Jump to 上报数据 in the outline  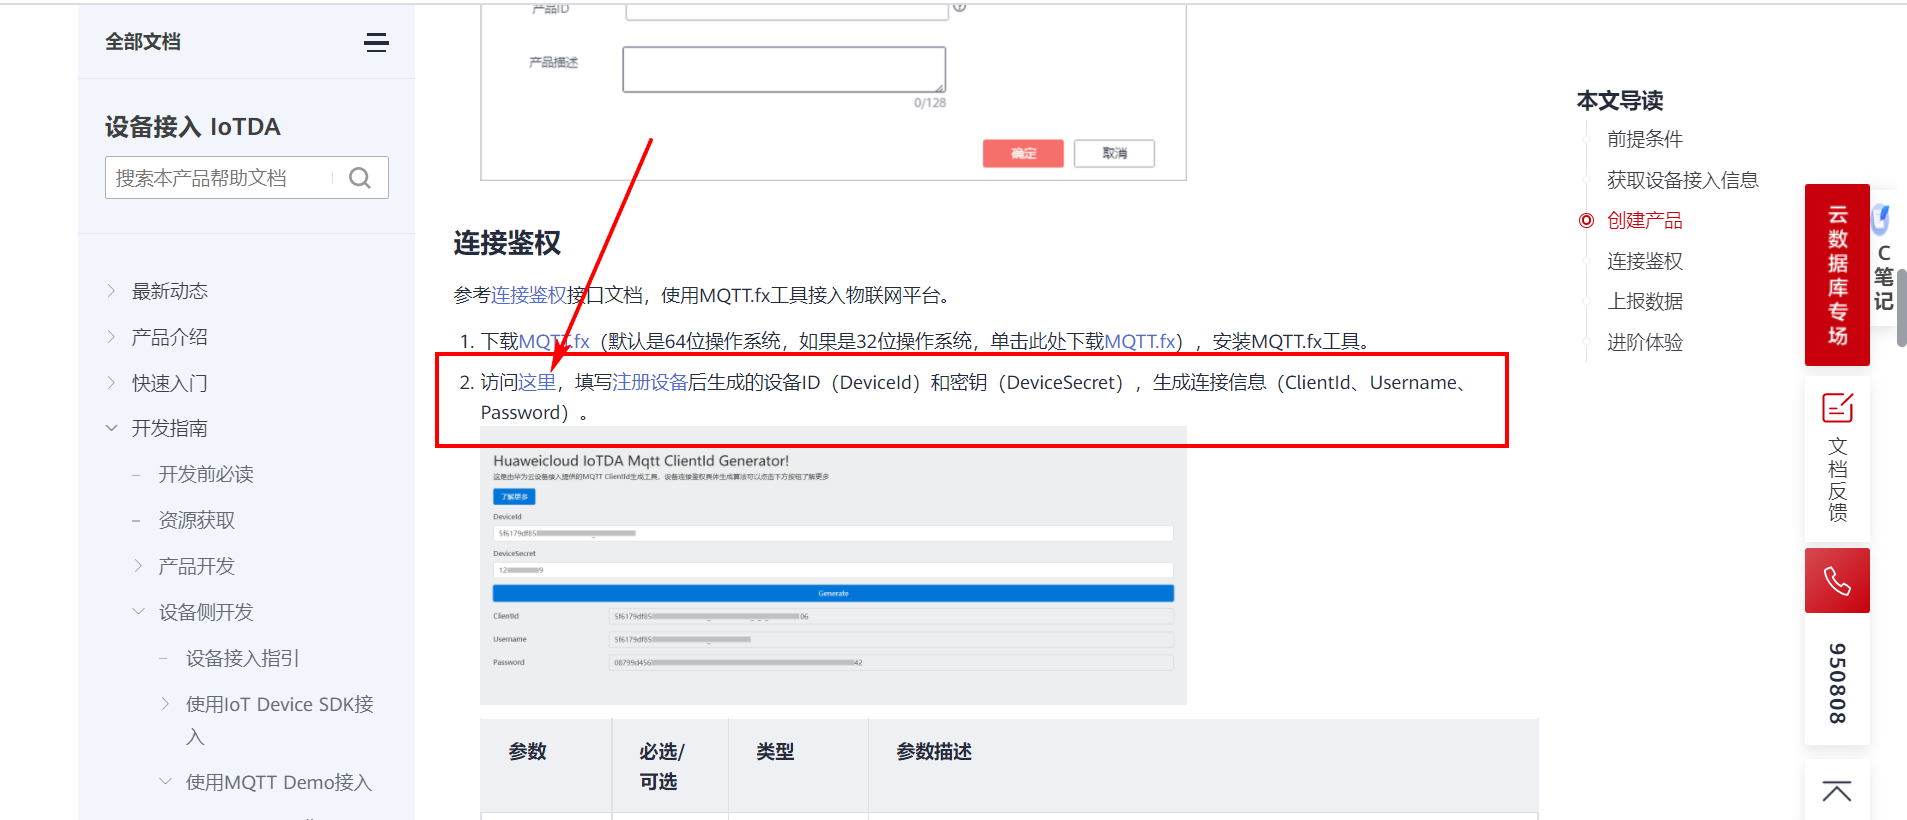click(1645, 301)
